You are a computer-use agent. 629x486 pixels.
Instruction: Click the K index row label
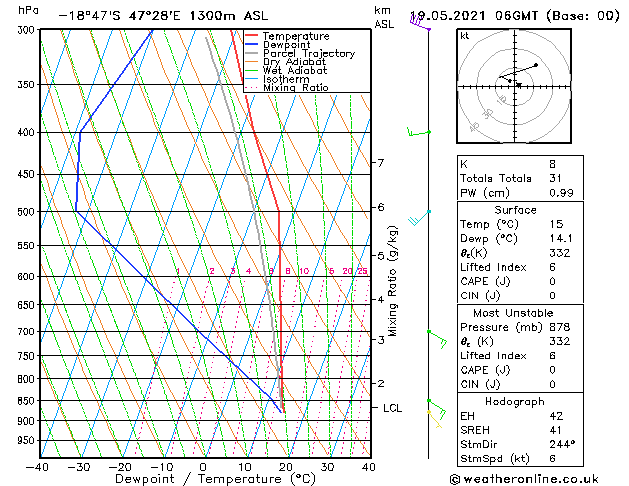coord(464,164)
